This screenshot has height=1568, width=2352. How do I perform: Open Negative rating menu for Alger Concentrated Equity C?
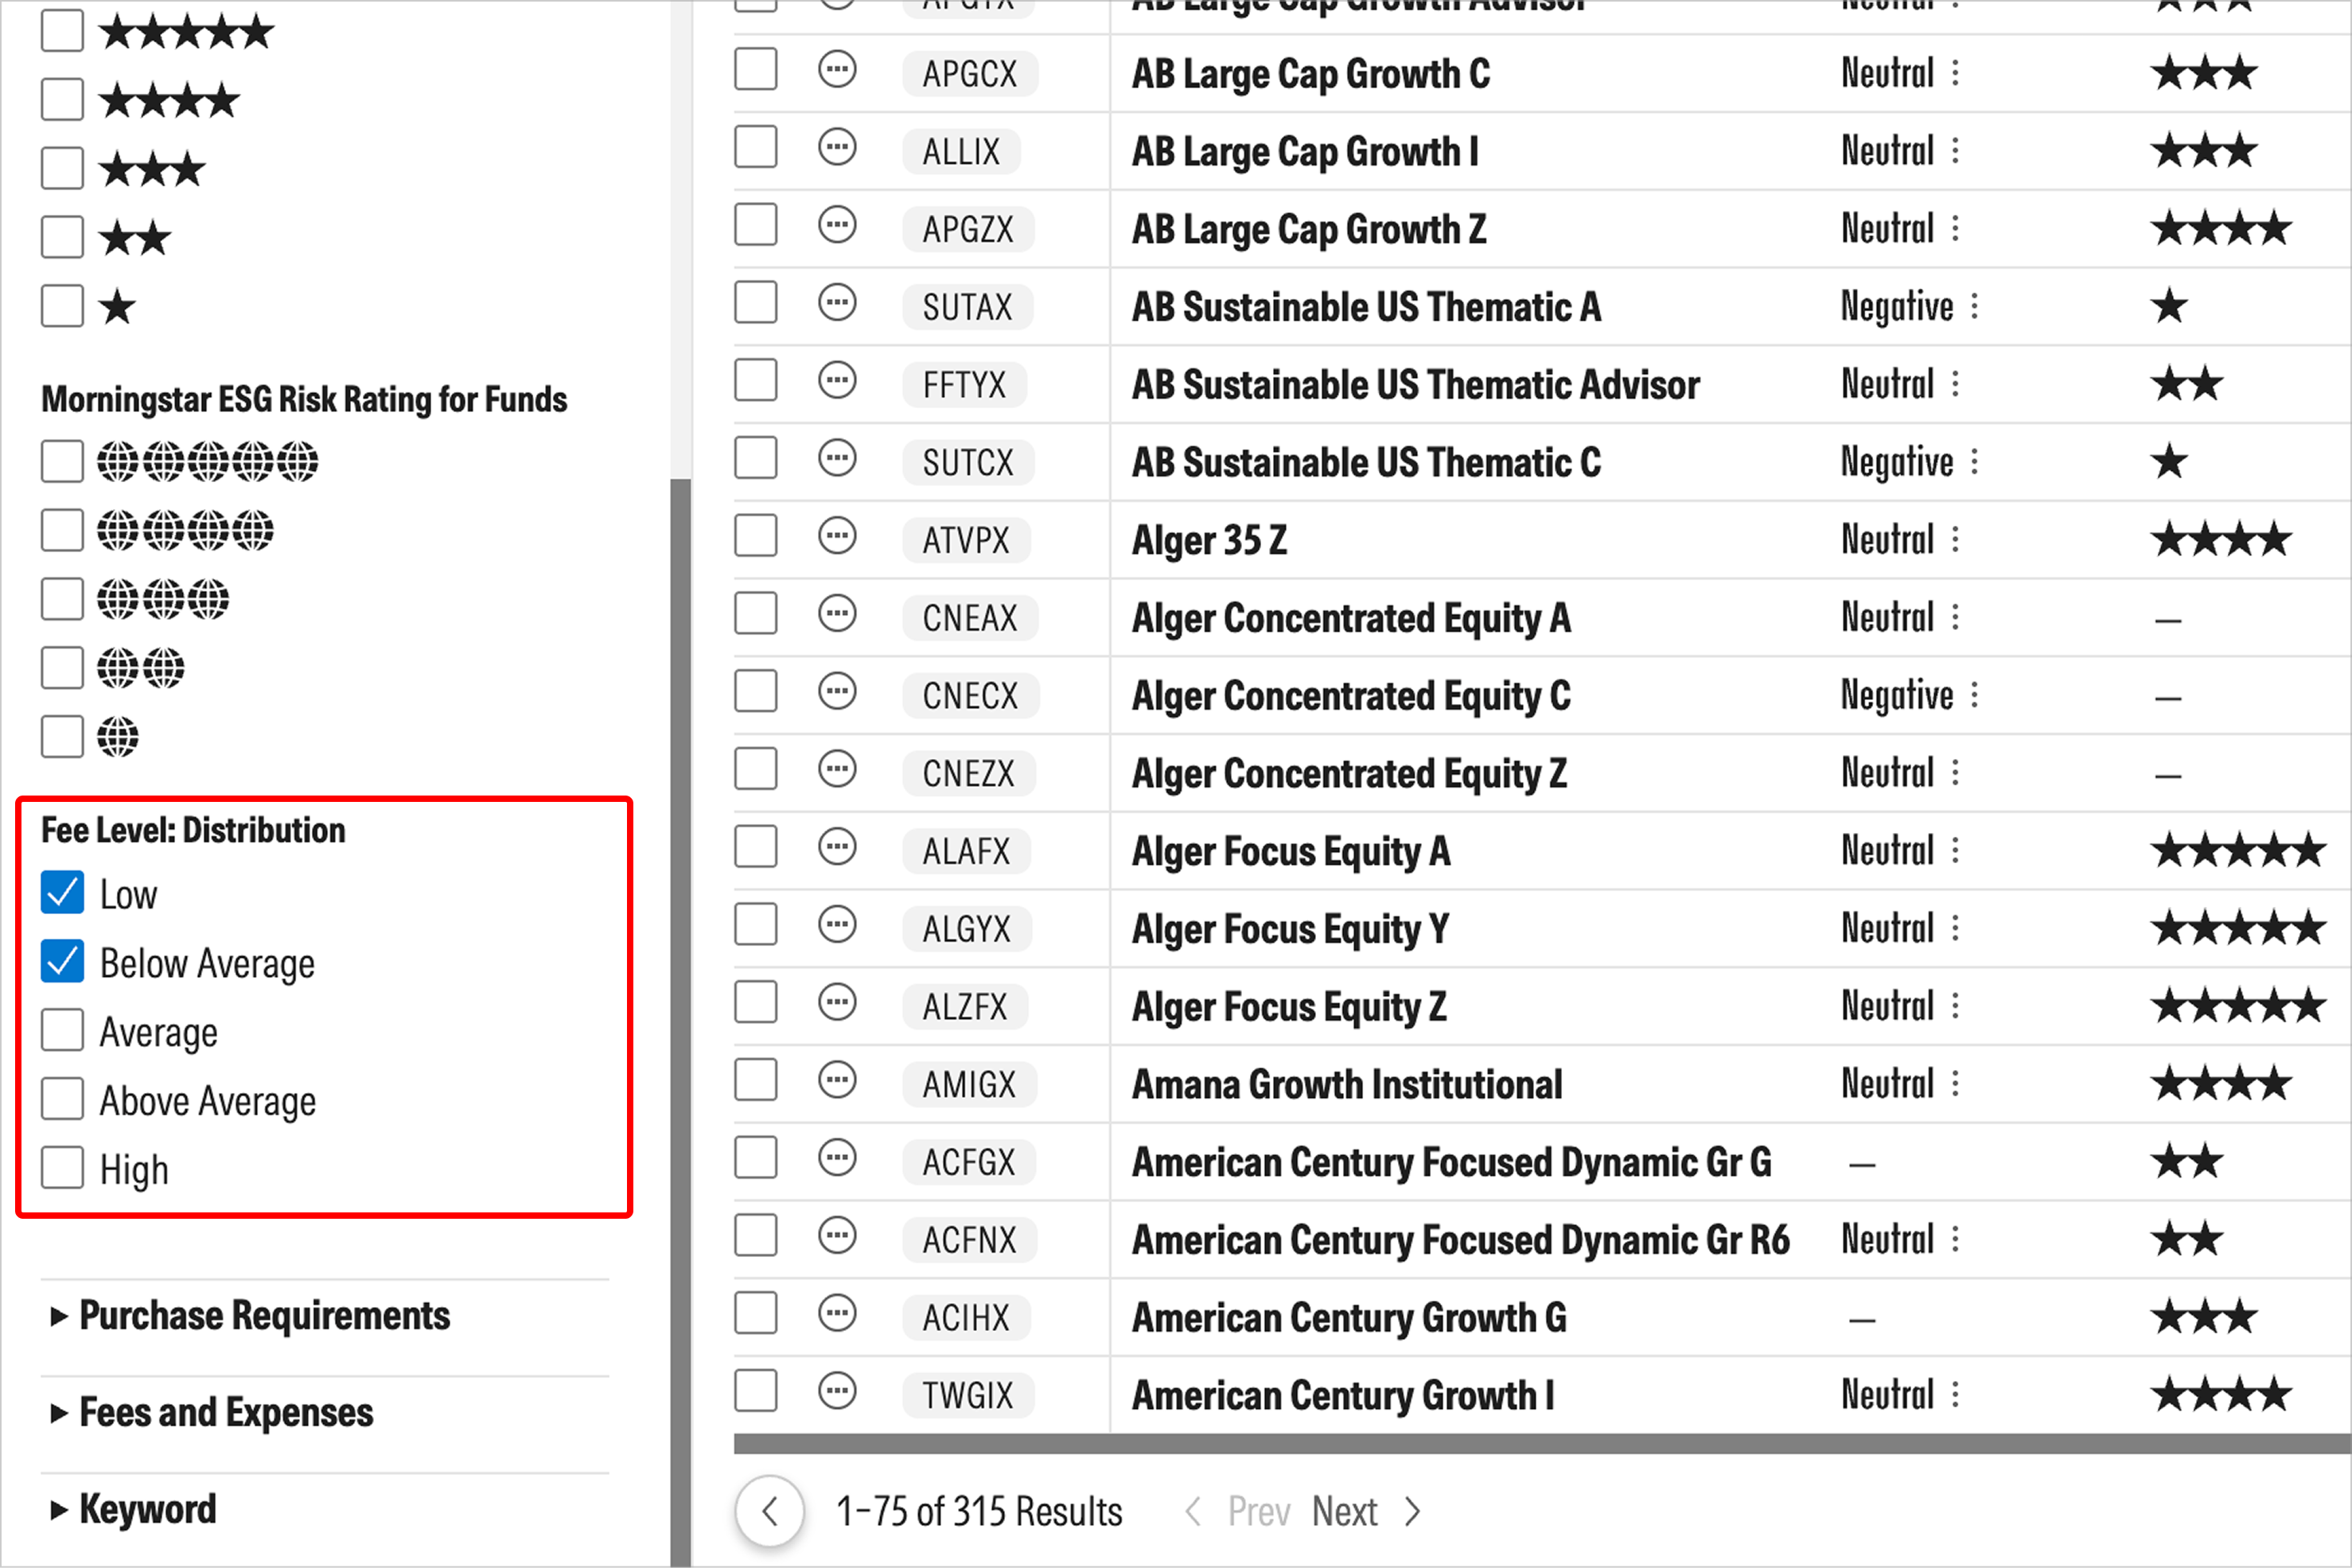[1974, 695]
